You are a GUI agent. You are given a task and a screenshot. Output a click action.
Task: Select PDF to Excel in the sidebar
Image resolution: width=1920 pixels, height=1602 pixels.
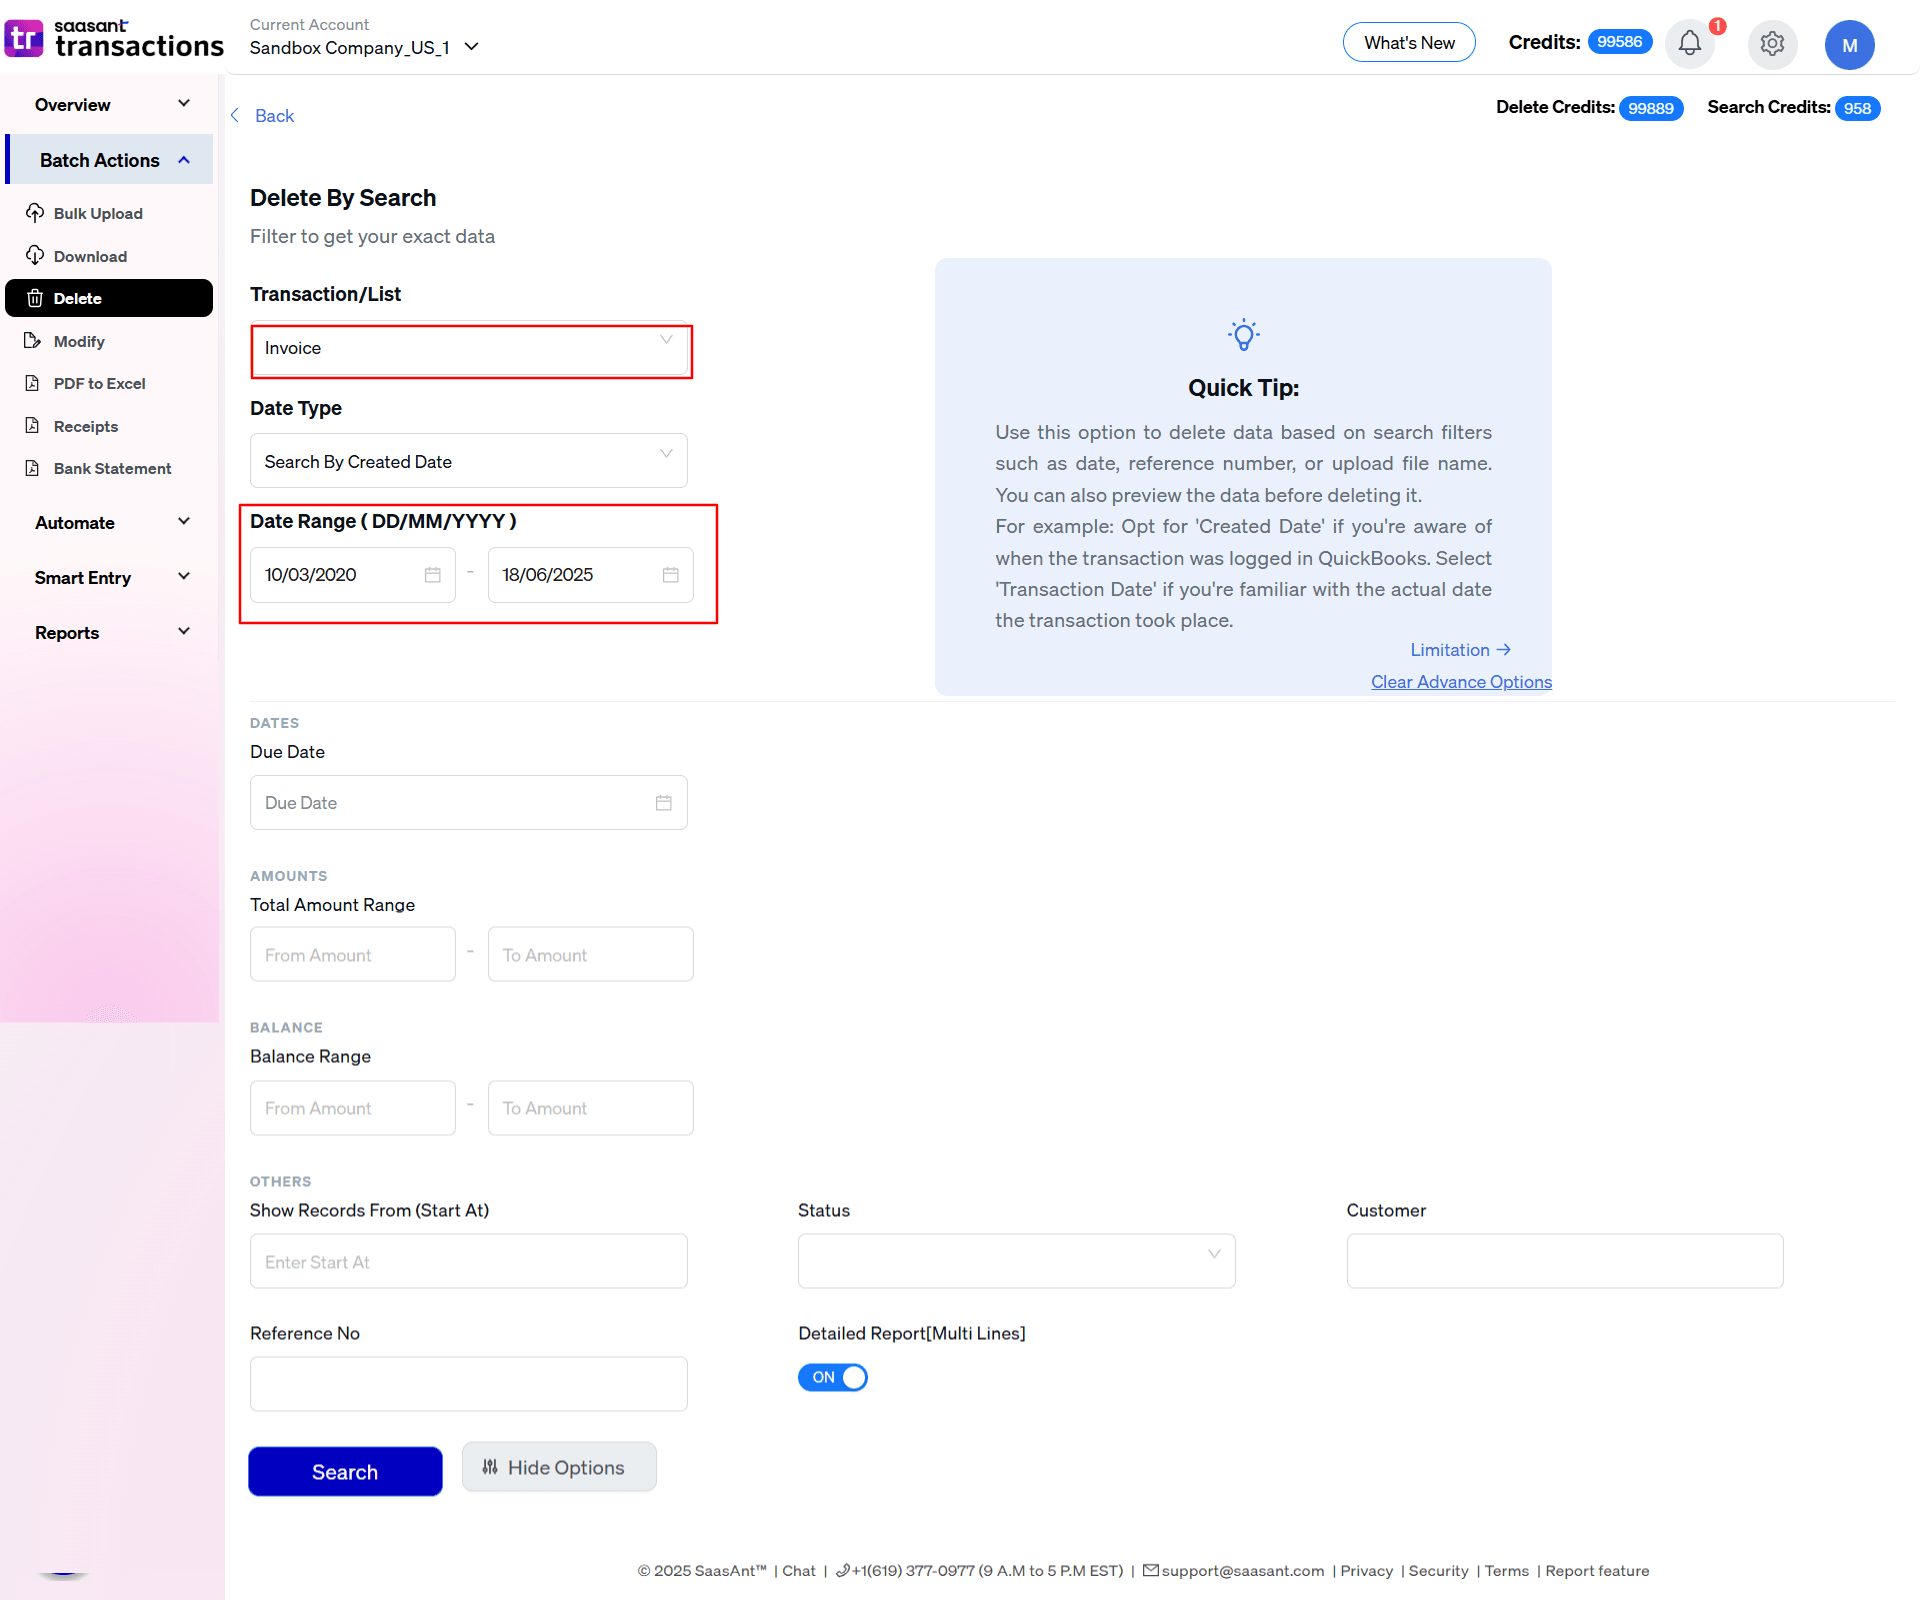point(99,383)
